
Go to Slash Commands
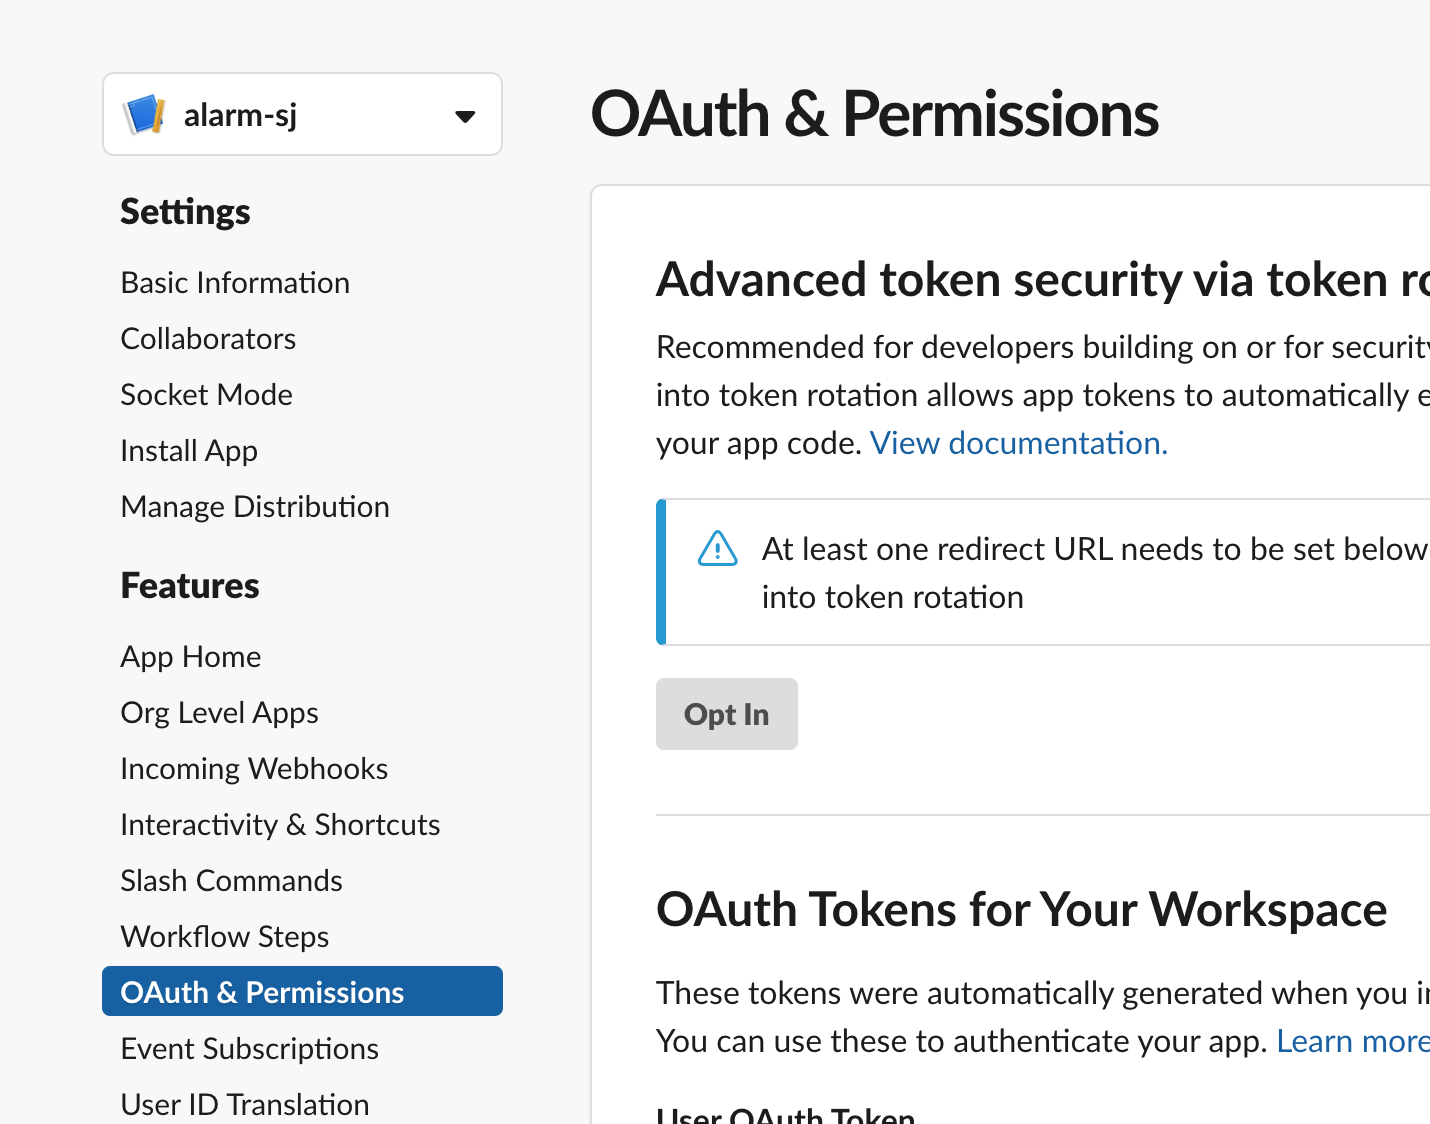(x=231, y=881)
